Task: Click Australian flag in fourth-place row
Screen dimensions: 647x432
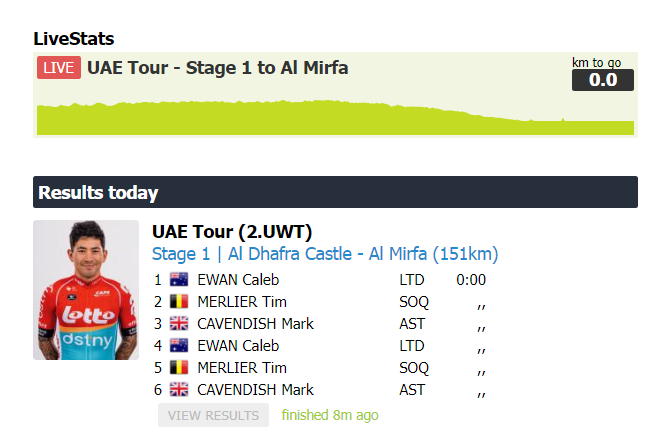Action: coord(179,346)
